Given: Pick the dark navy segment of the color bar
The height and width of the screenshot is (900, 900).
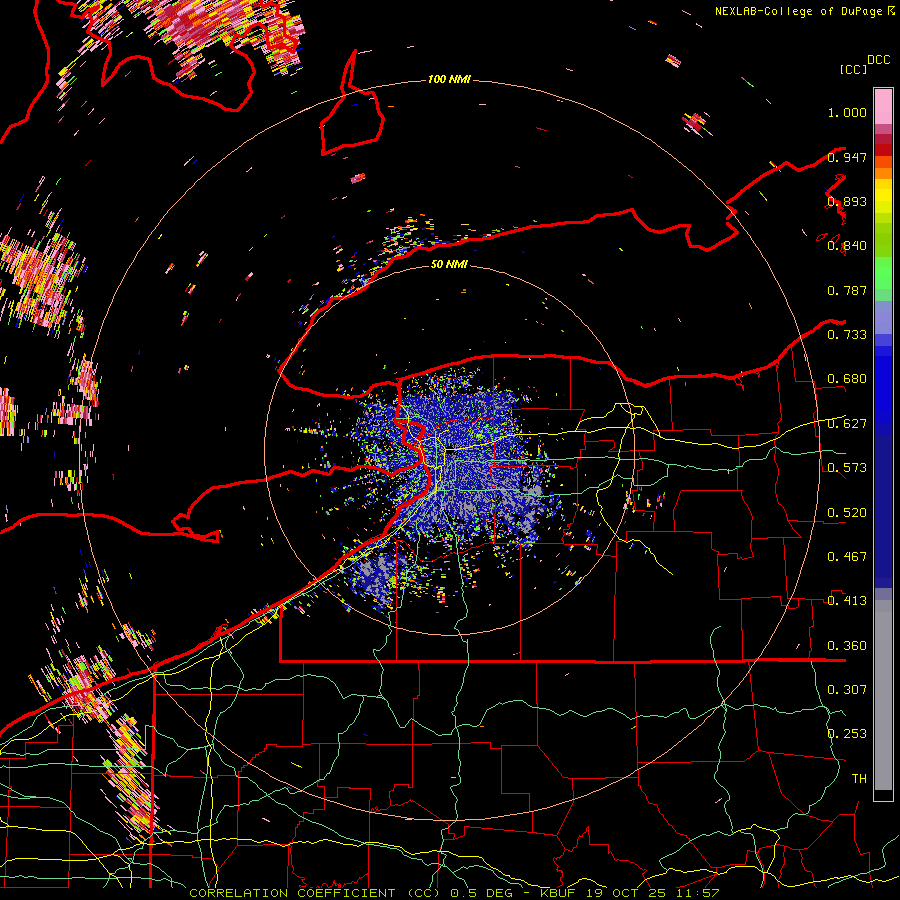Looking at the screenshot, I should pyautogui.click(x=883, y=505).
